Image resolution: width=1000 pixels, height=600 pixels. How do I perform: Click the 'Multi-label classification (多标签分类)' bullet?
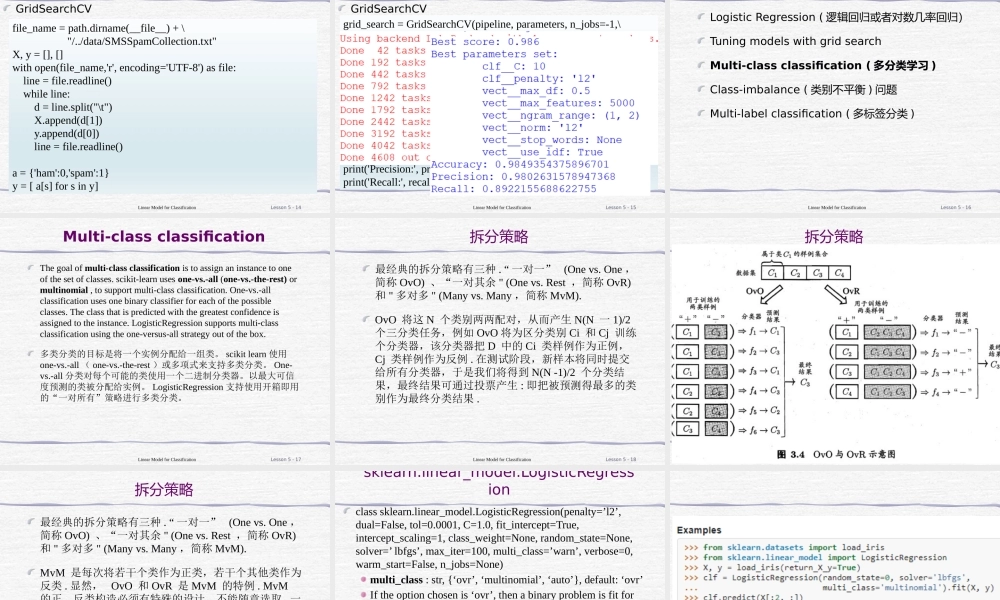[812, 114]
